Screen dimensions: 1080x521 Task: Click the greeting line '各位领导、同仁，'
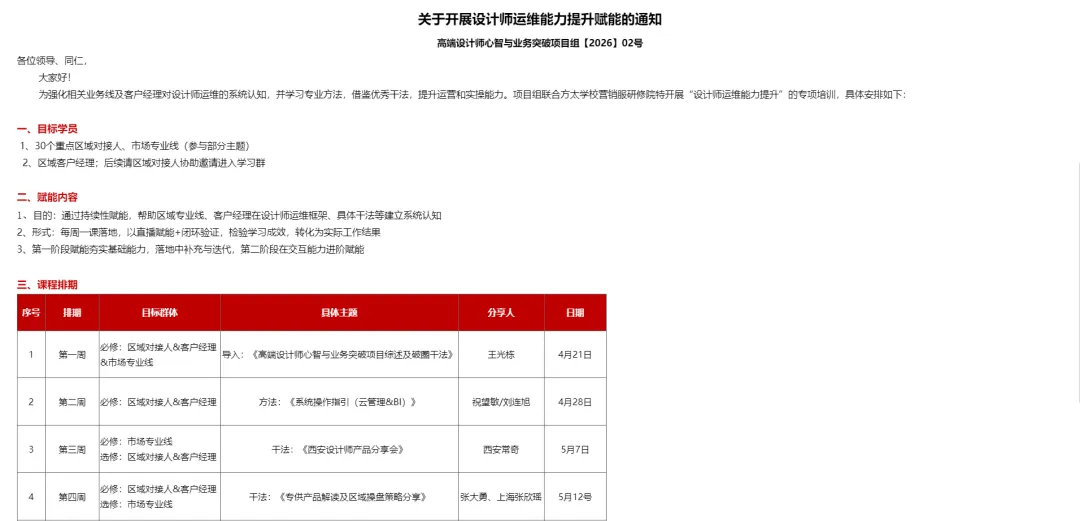52,61
